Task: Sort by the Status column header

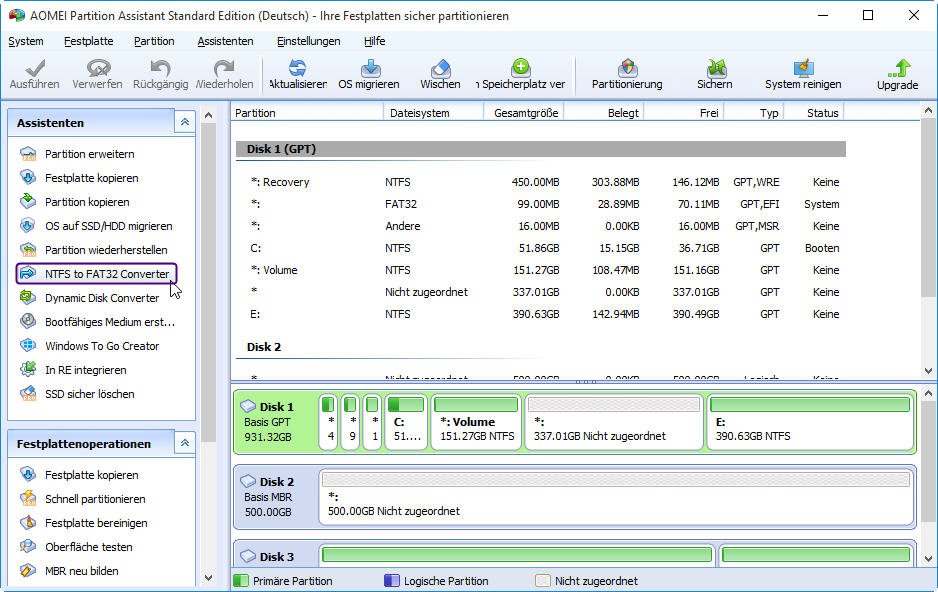Action: [814, 113]
